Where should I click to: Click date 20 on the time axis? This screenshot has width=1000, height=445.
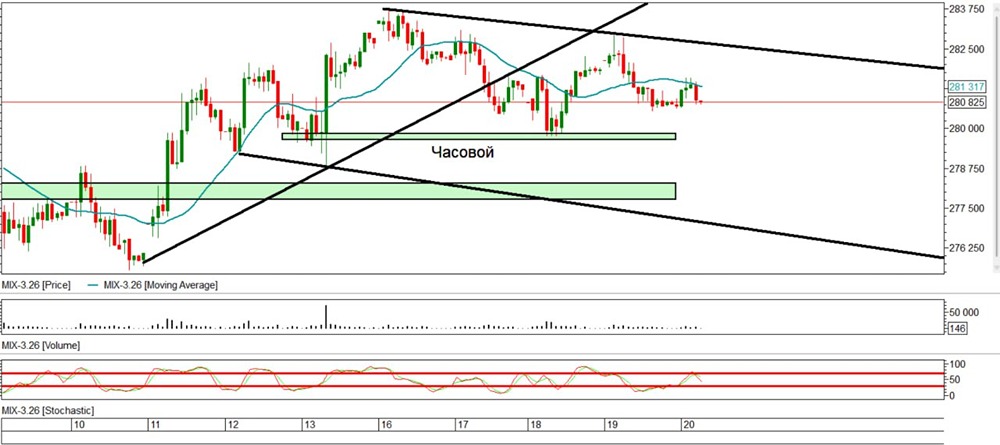(689, 424)
